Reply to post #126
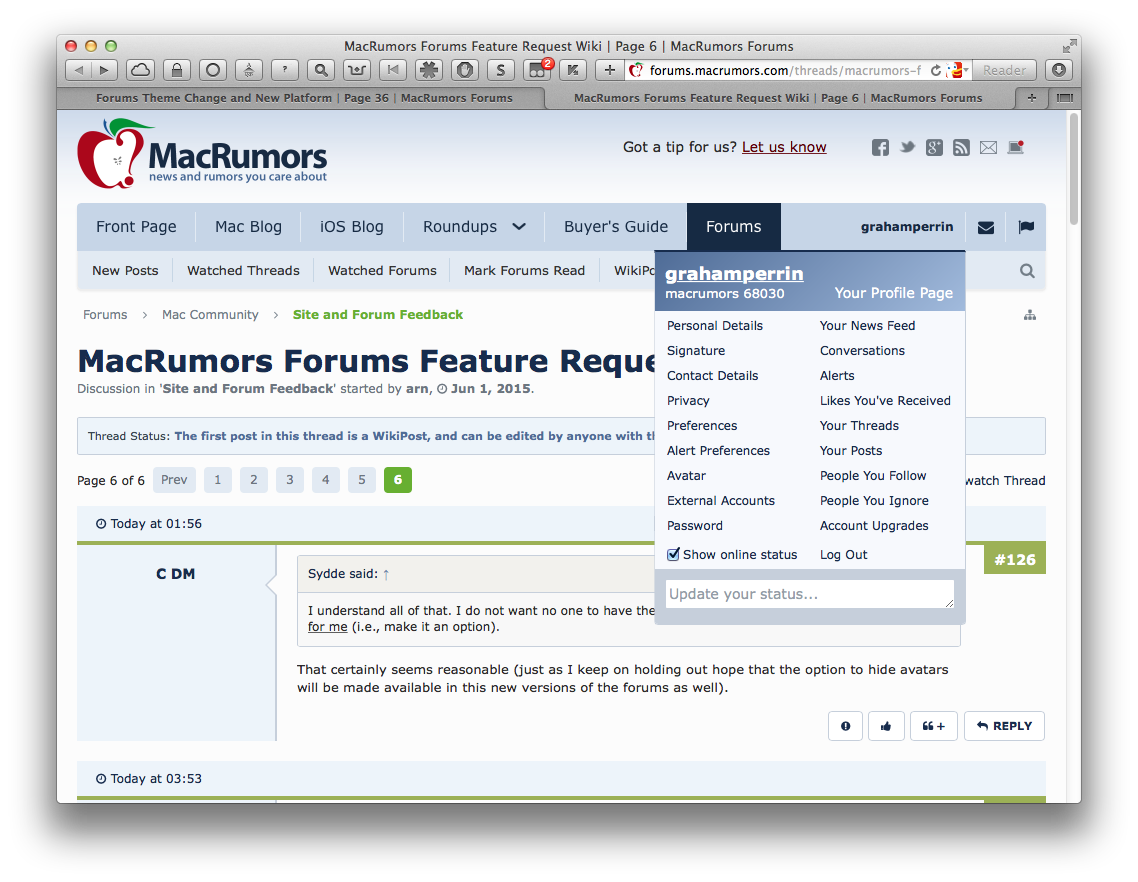The height and width of the screenshot is (882, 1138). point(1004,726)
